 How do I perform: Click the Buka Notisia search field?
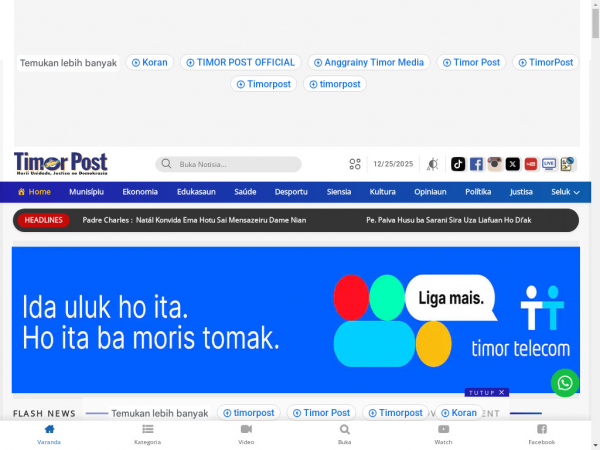(x=228, y=164)
